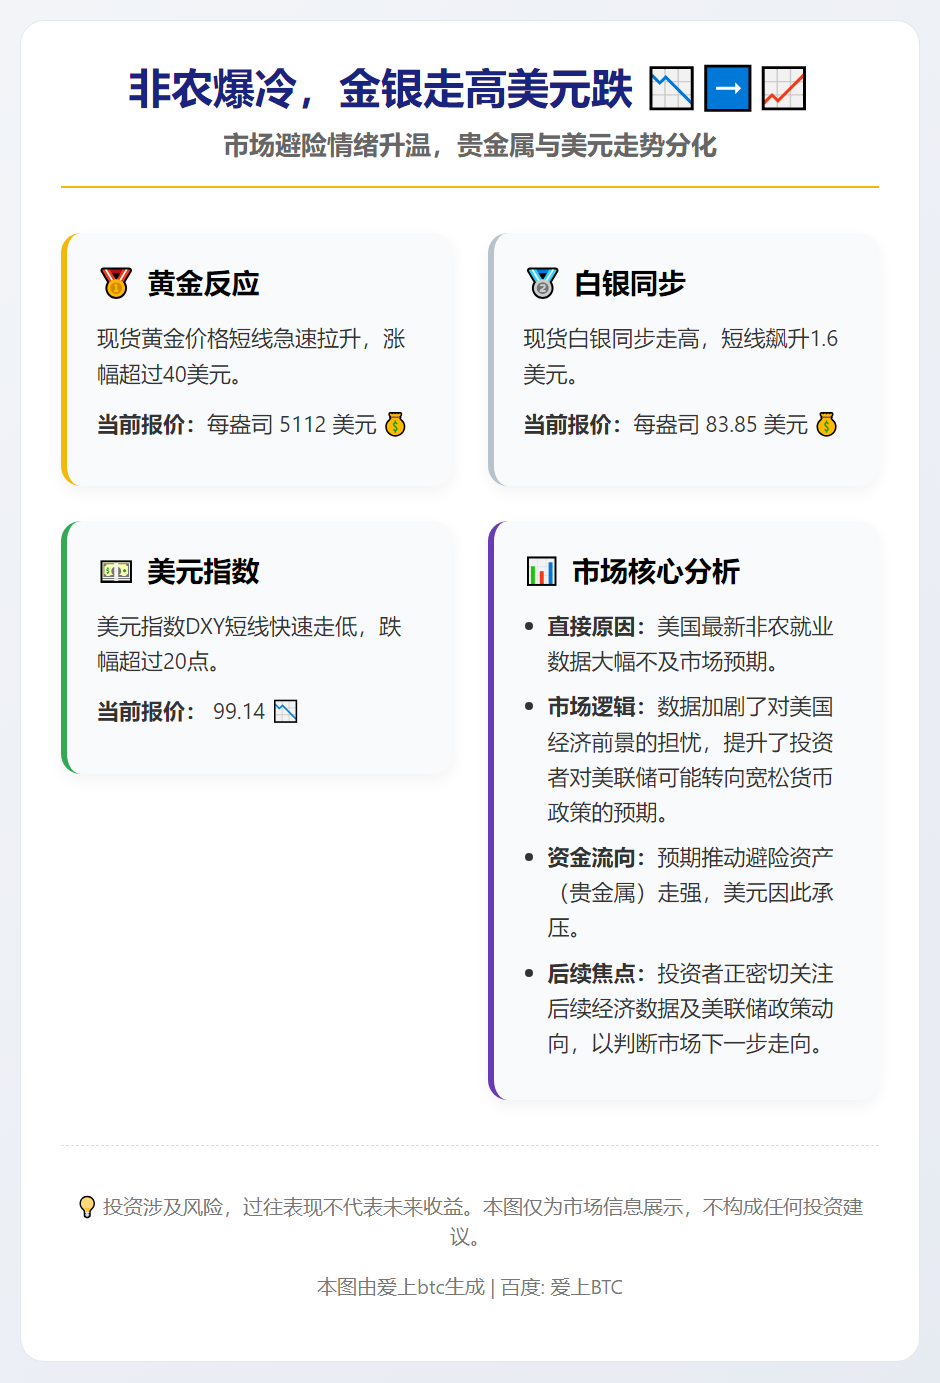
Task: Click the text 现货黄金价格短线急速拉升
Action: click(x=229, y=339)
